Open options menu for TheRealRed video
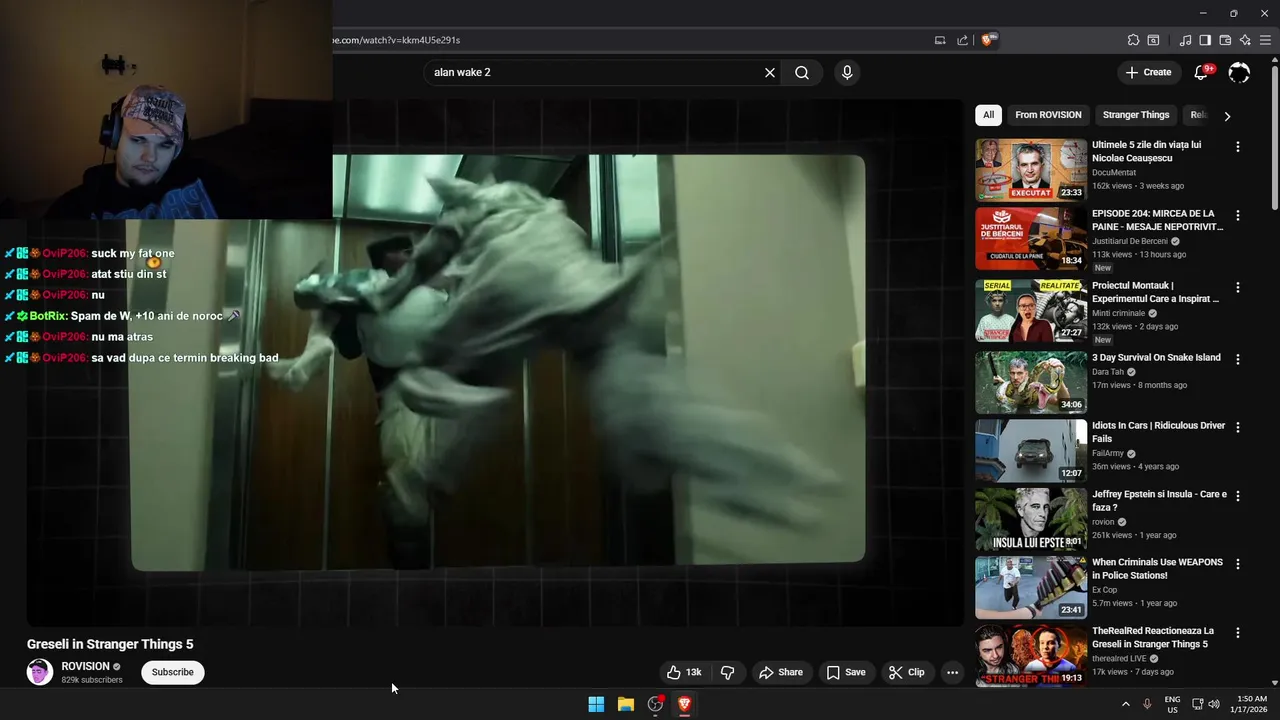The width and height of the screenshot is (1280, 720). (1238, 633)
